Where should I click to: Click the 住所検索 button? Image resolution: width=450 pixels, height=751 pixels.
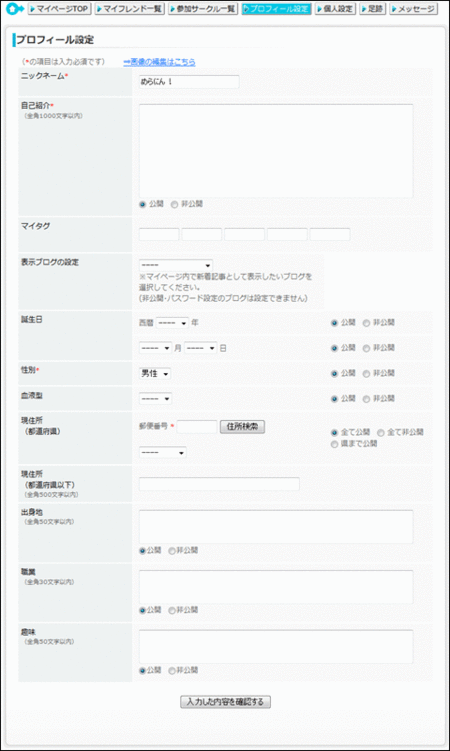coord(242,427)
